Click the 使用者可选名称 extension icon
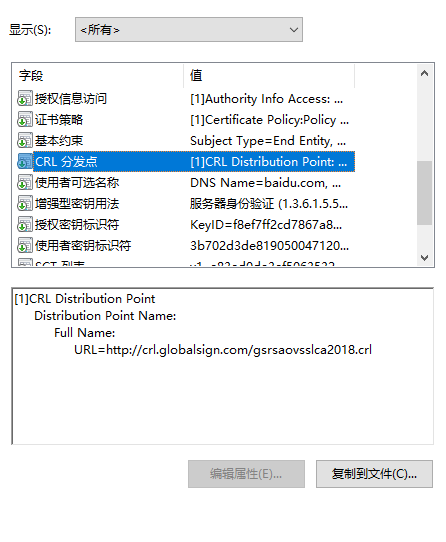446x542 pixels. 25,183
